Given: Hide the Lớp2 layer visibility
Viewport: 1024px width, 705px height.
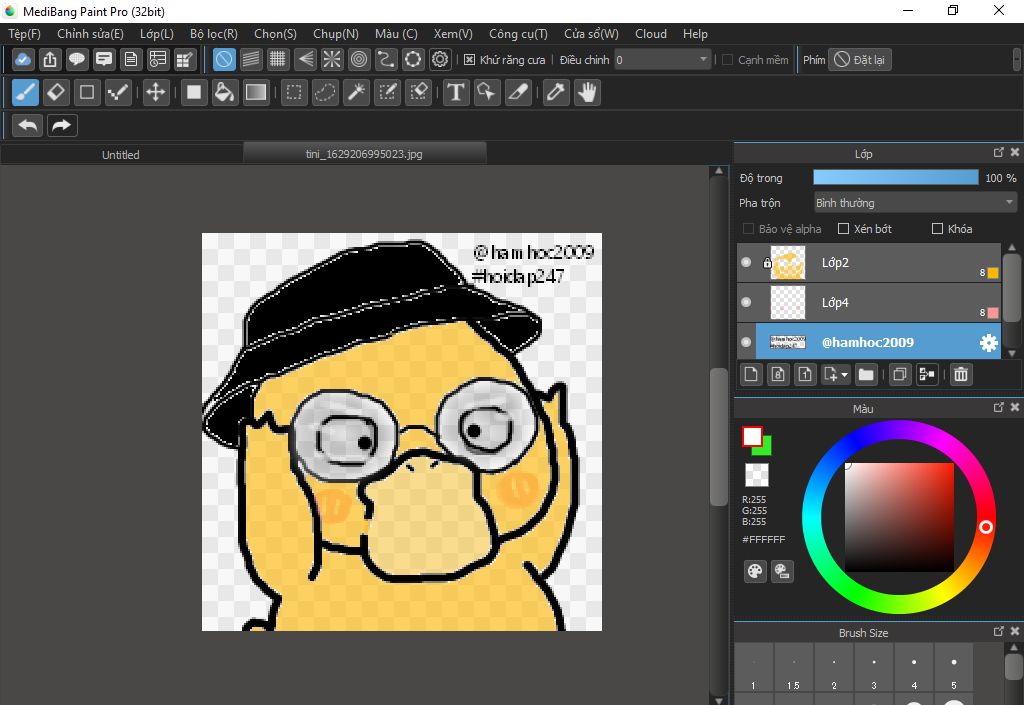Looking at the screenshot, I should point(746,263).
